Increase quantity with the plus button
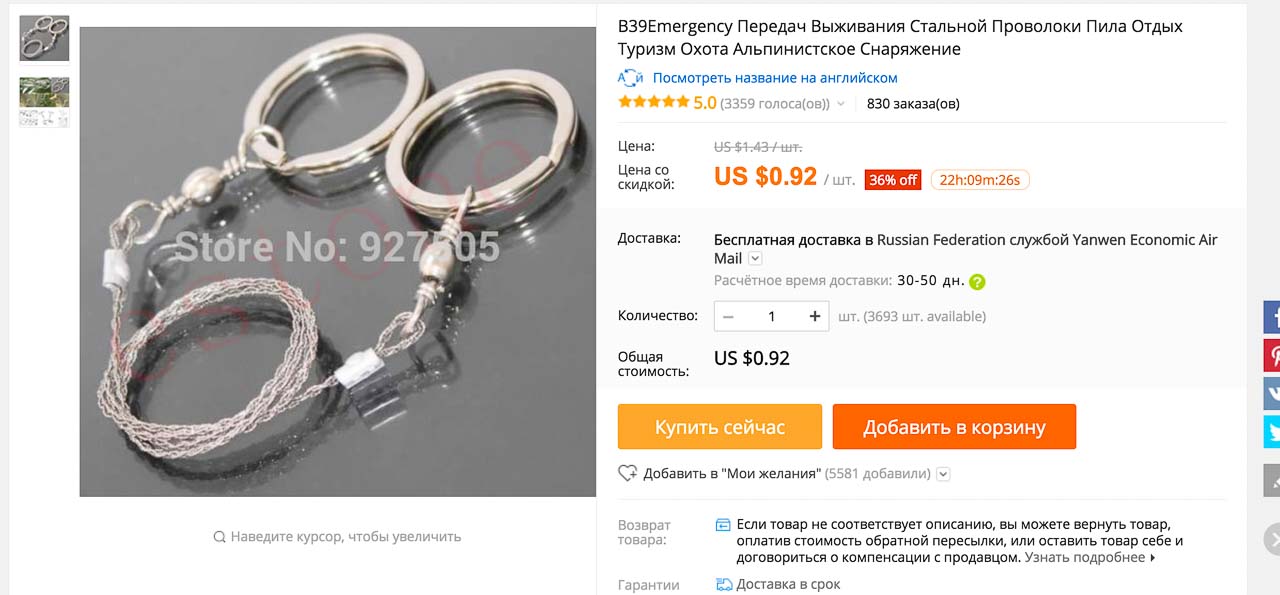The width and height of the screenshot is (1280, 595). click(815, 316)
